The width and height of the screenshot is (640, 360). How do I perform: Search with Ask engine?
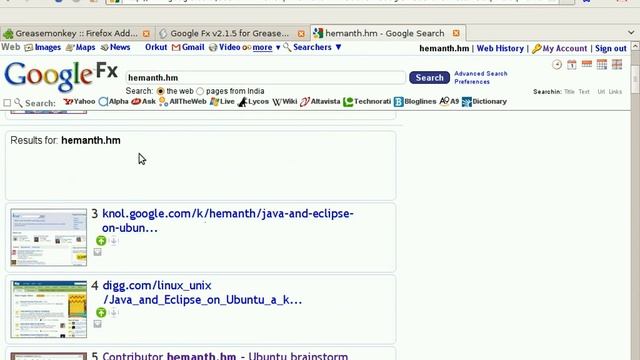[144, 102]
